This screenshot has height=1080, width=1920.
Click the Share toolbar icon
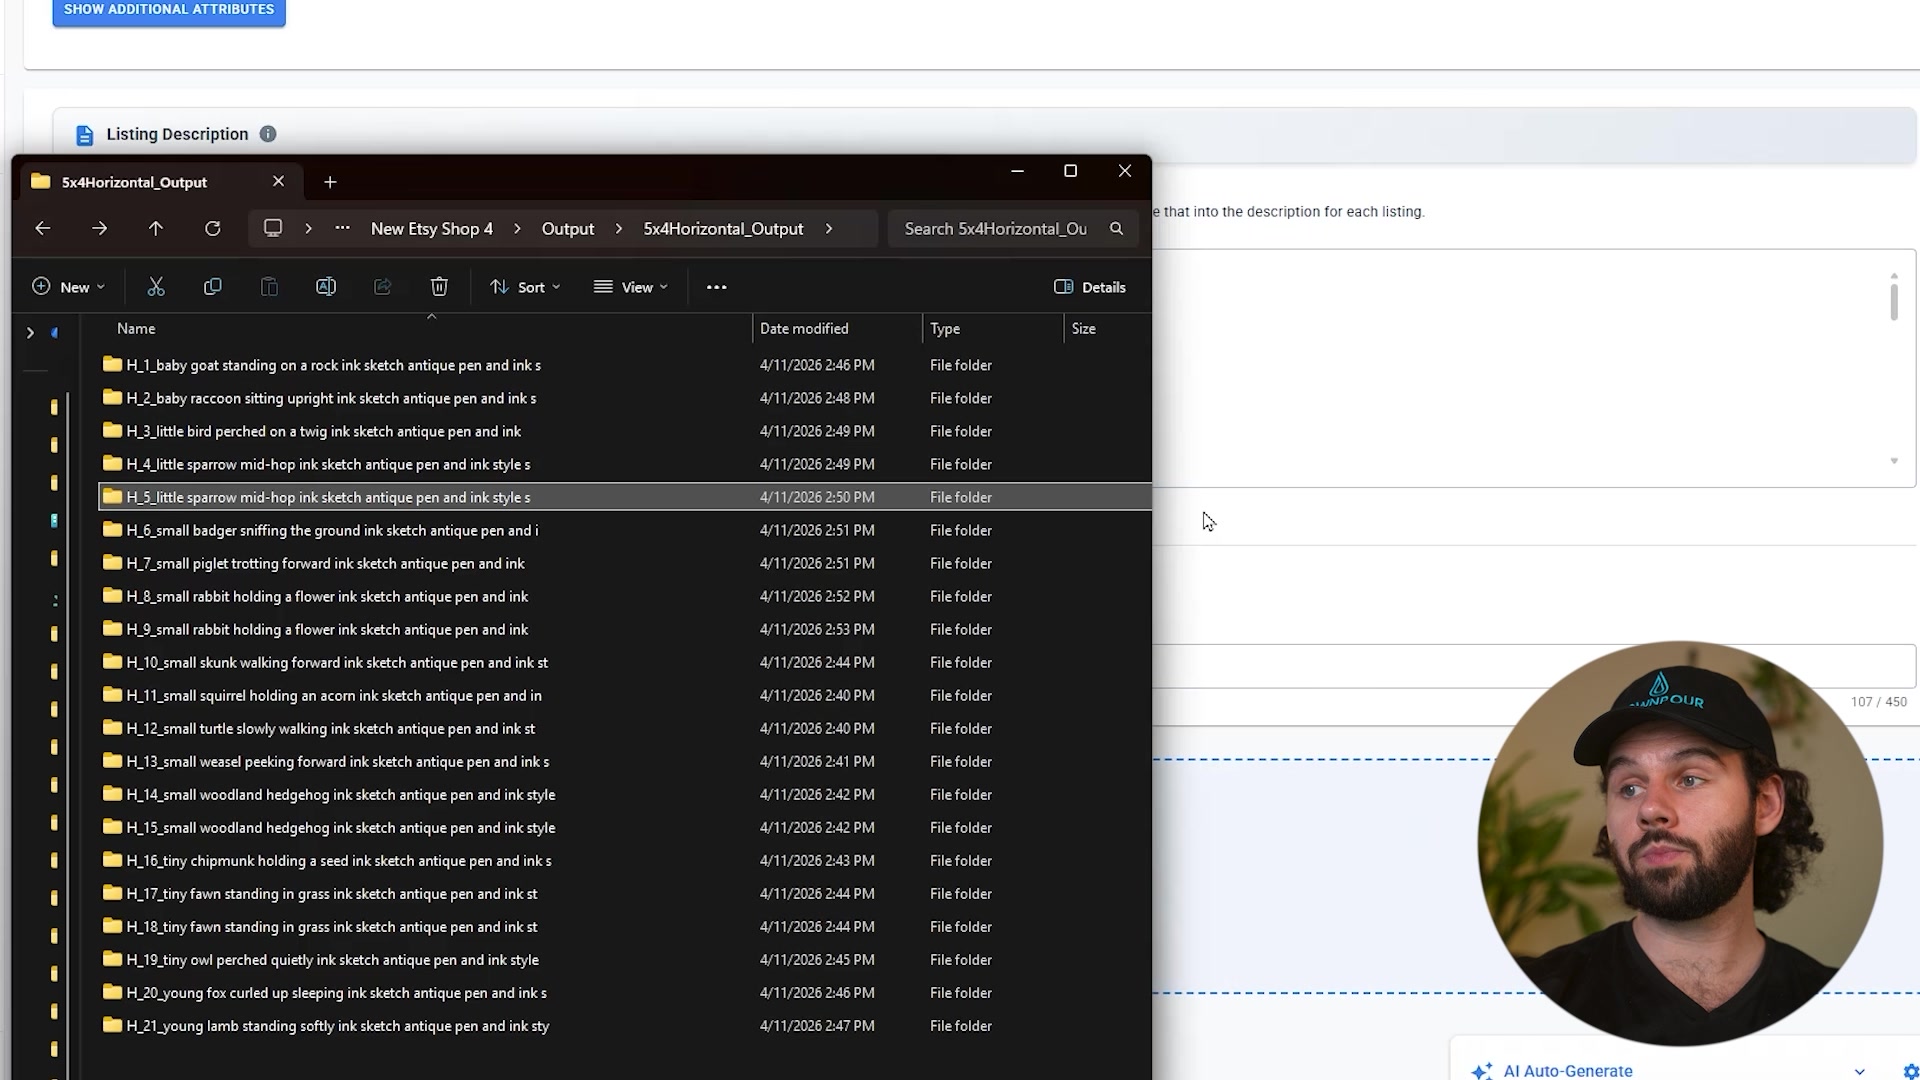(x=383, y=287)
